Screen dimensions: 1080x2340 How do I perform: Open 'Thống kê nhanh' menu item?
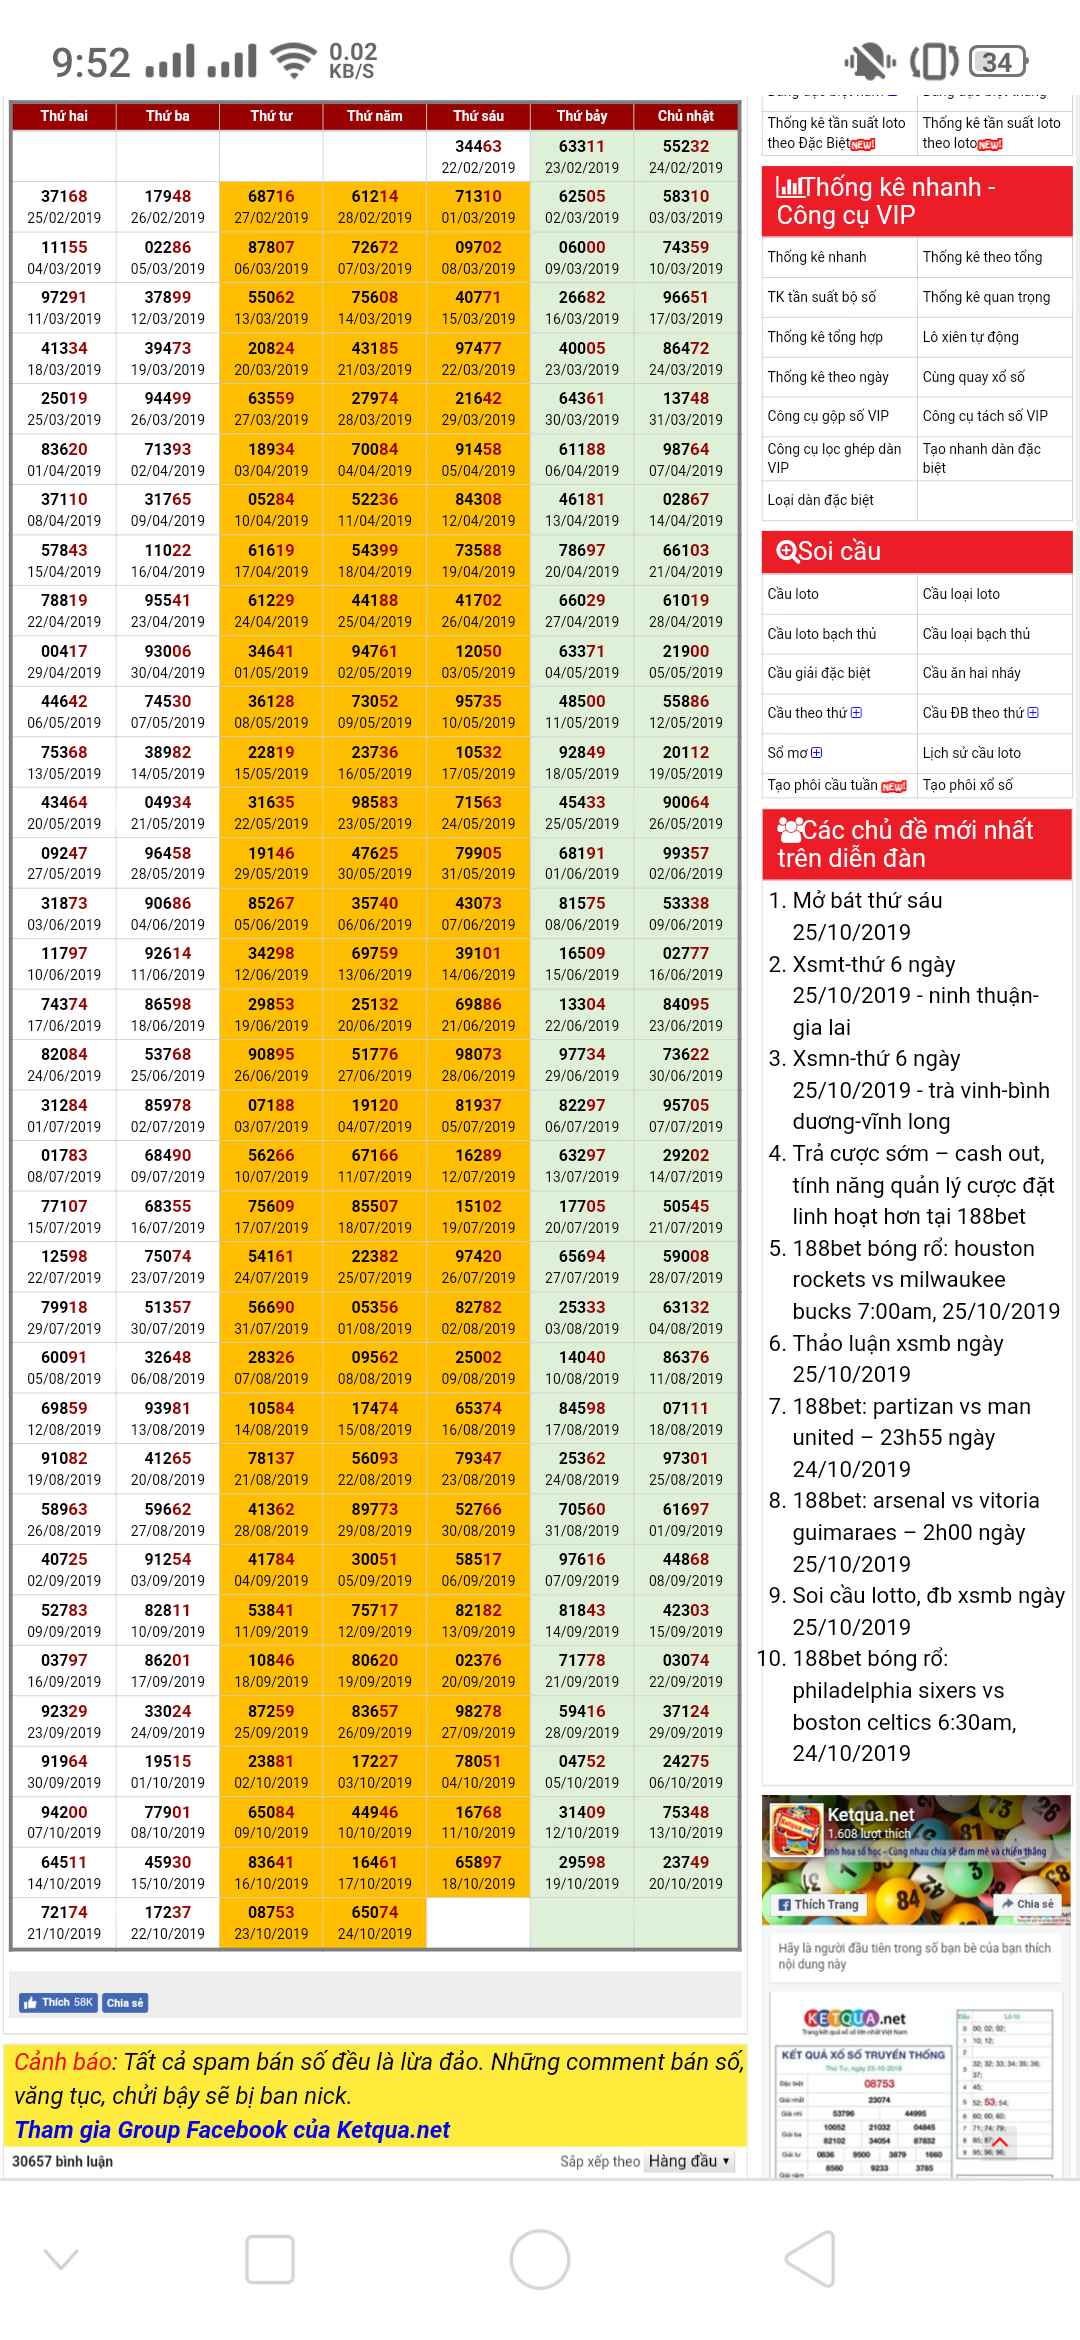pos(817,257)
